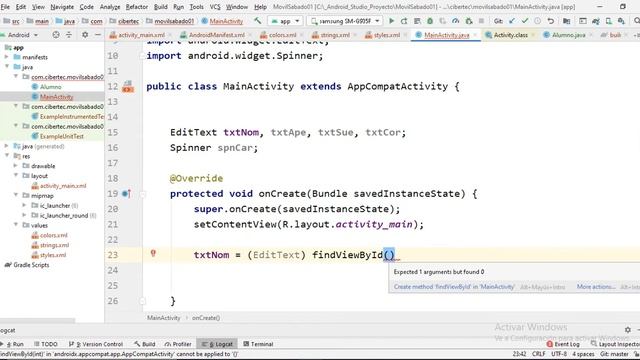Click the Git Rollback undo arrow icon
640x360 pixels.
(551, 21)
